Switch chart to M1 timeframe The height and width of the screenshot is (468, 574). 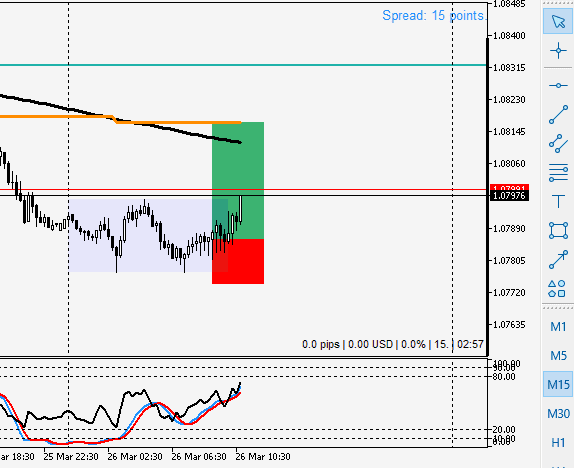click(x=558, y=326)
